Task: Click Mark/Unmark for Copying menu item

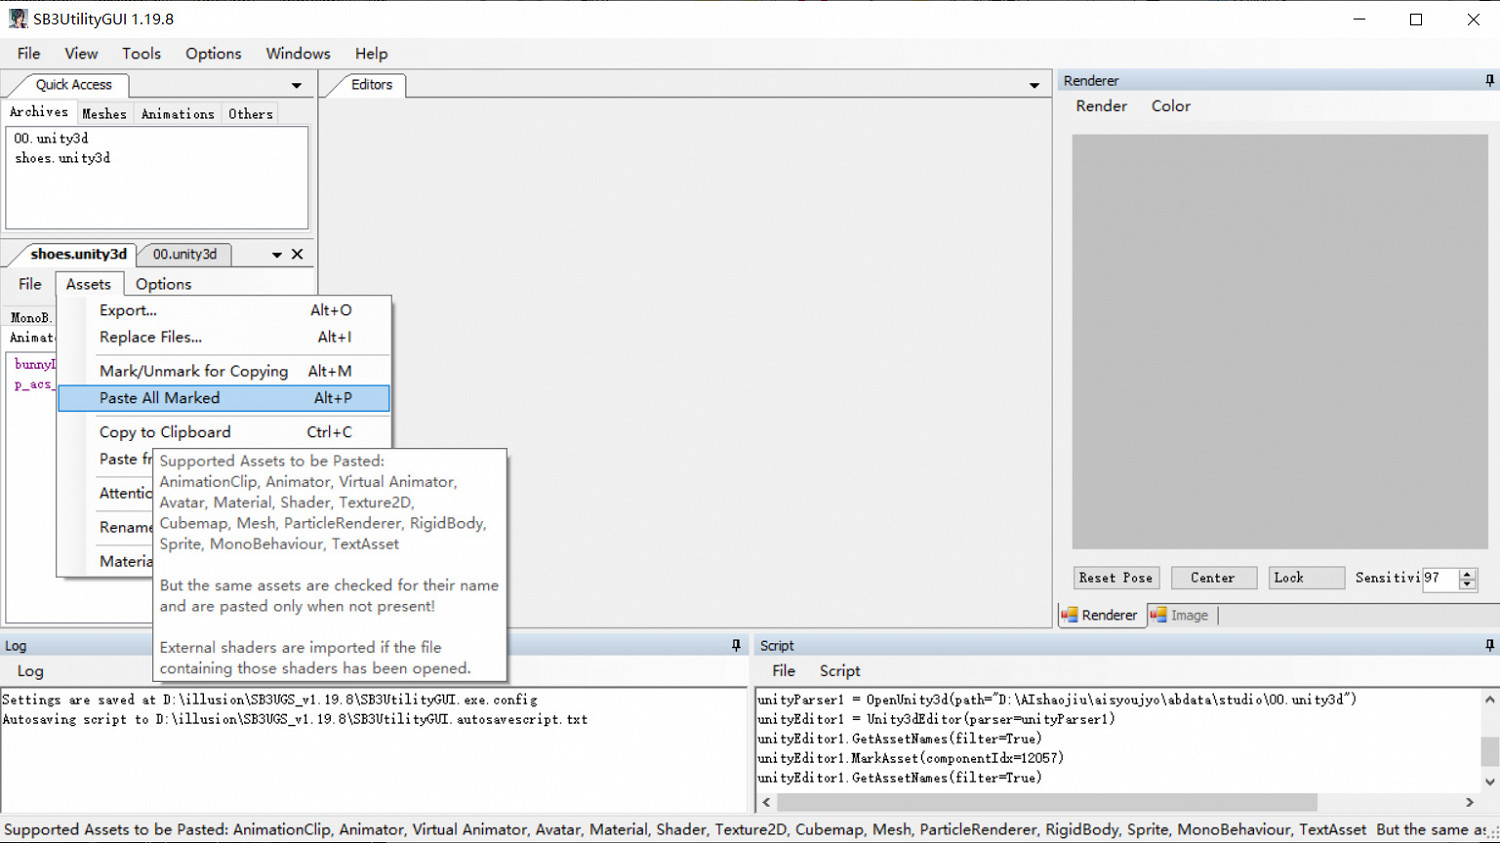Action: (193, 371)
